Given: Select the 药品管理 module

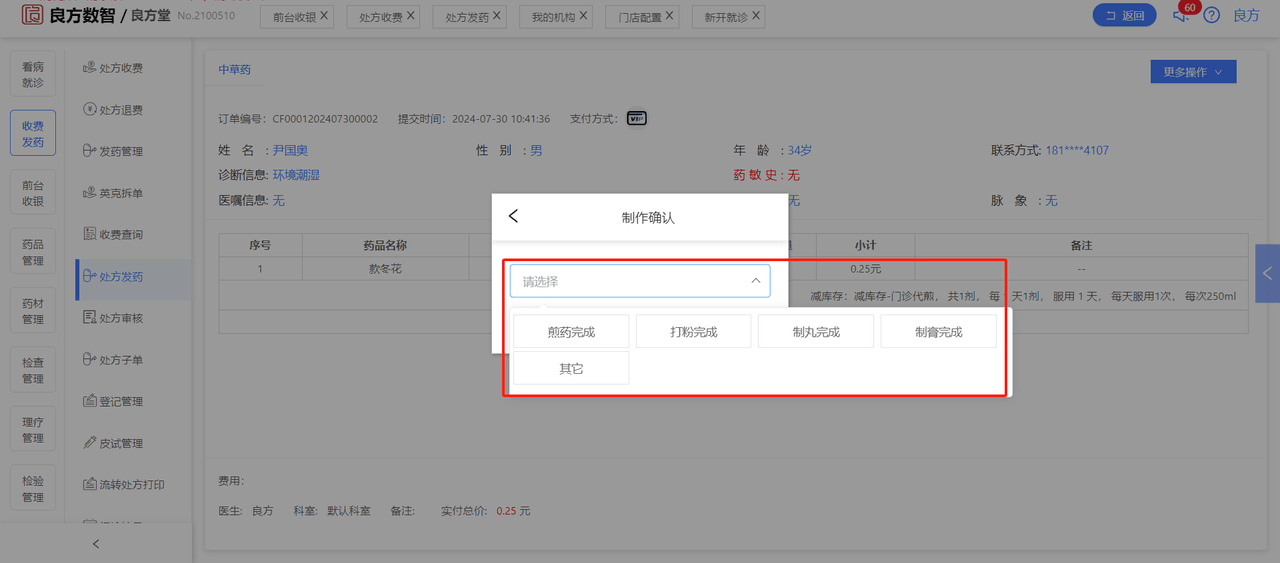Looking at the screenshot, I should click(33, 252).
